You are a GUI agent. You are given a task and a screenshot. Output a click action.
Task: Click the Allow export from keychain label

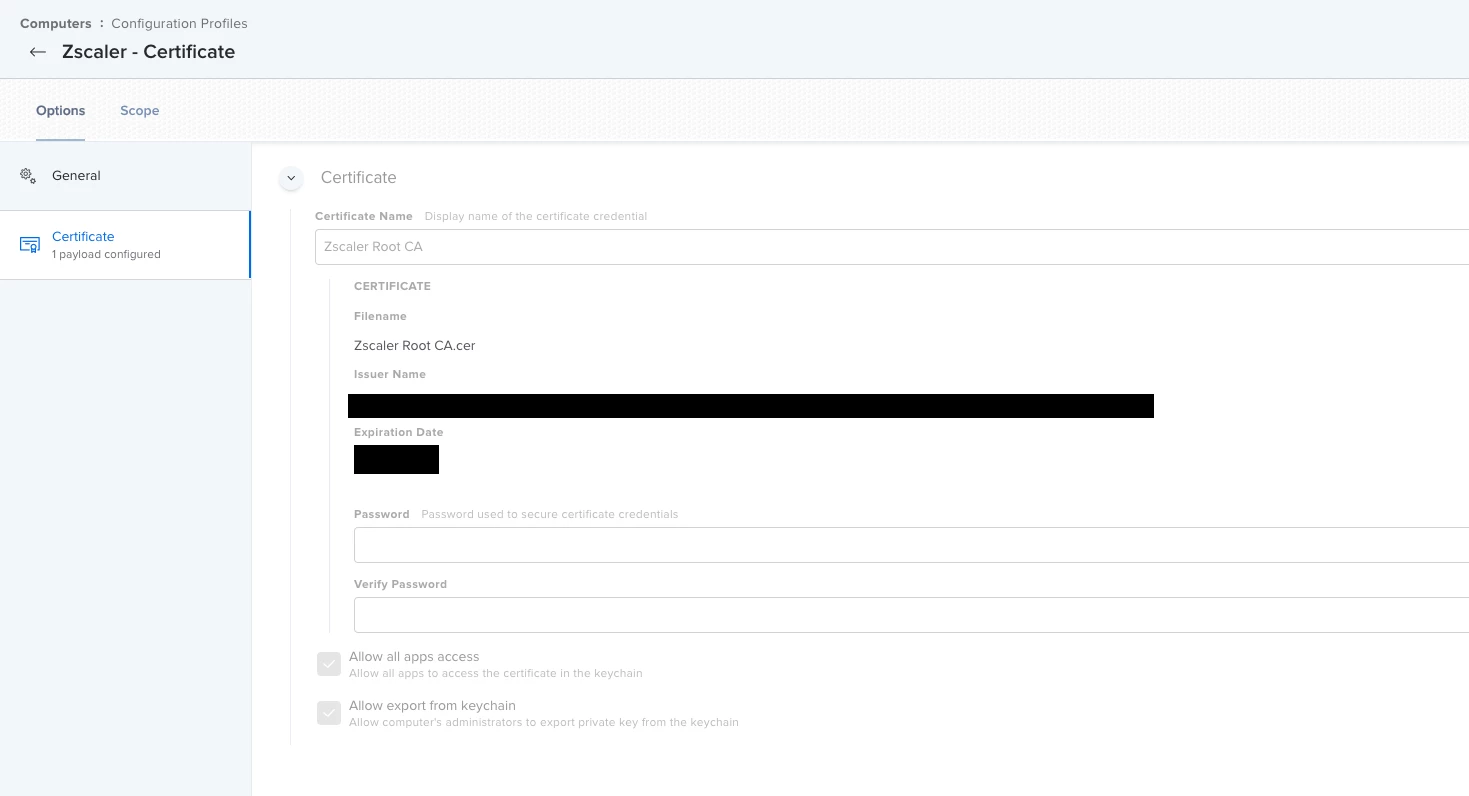[432, 706]
